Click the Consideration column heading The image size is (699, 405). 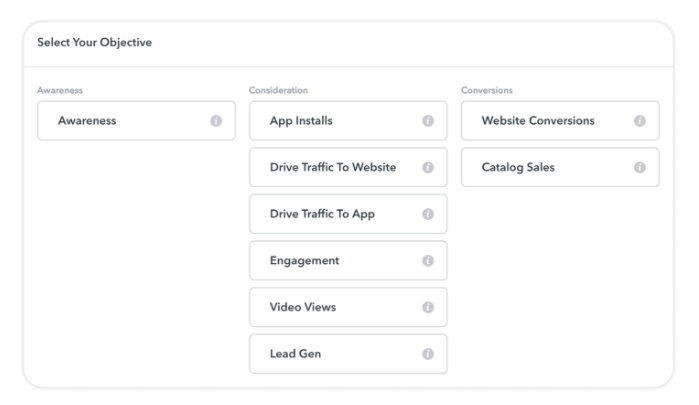(278, 90)
